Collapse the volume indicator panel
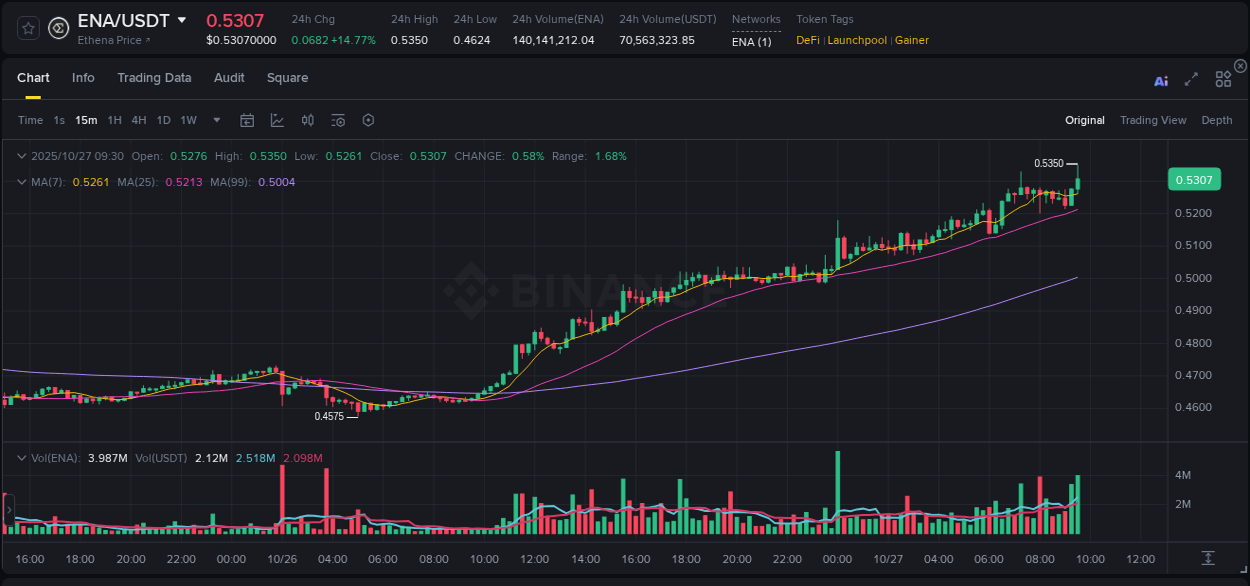Viewport: 1250px width, 586px height. pos(22,457)
